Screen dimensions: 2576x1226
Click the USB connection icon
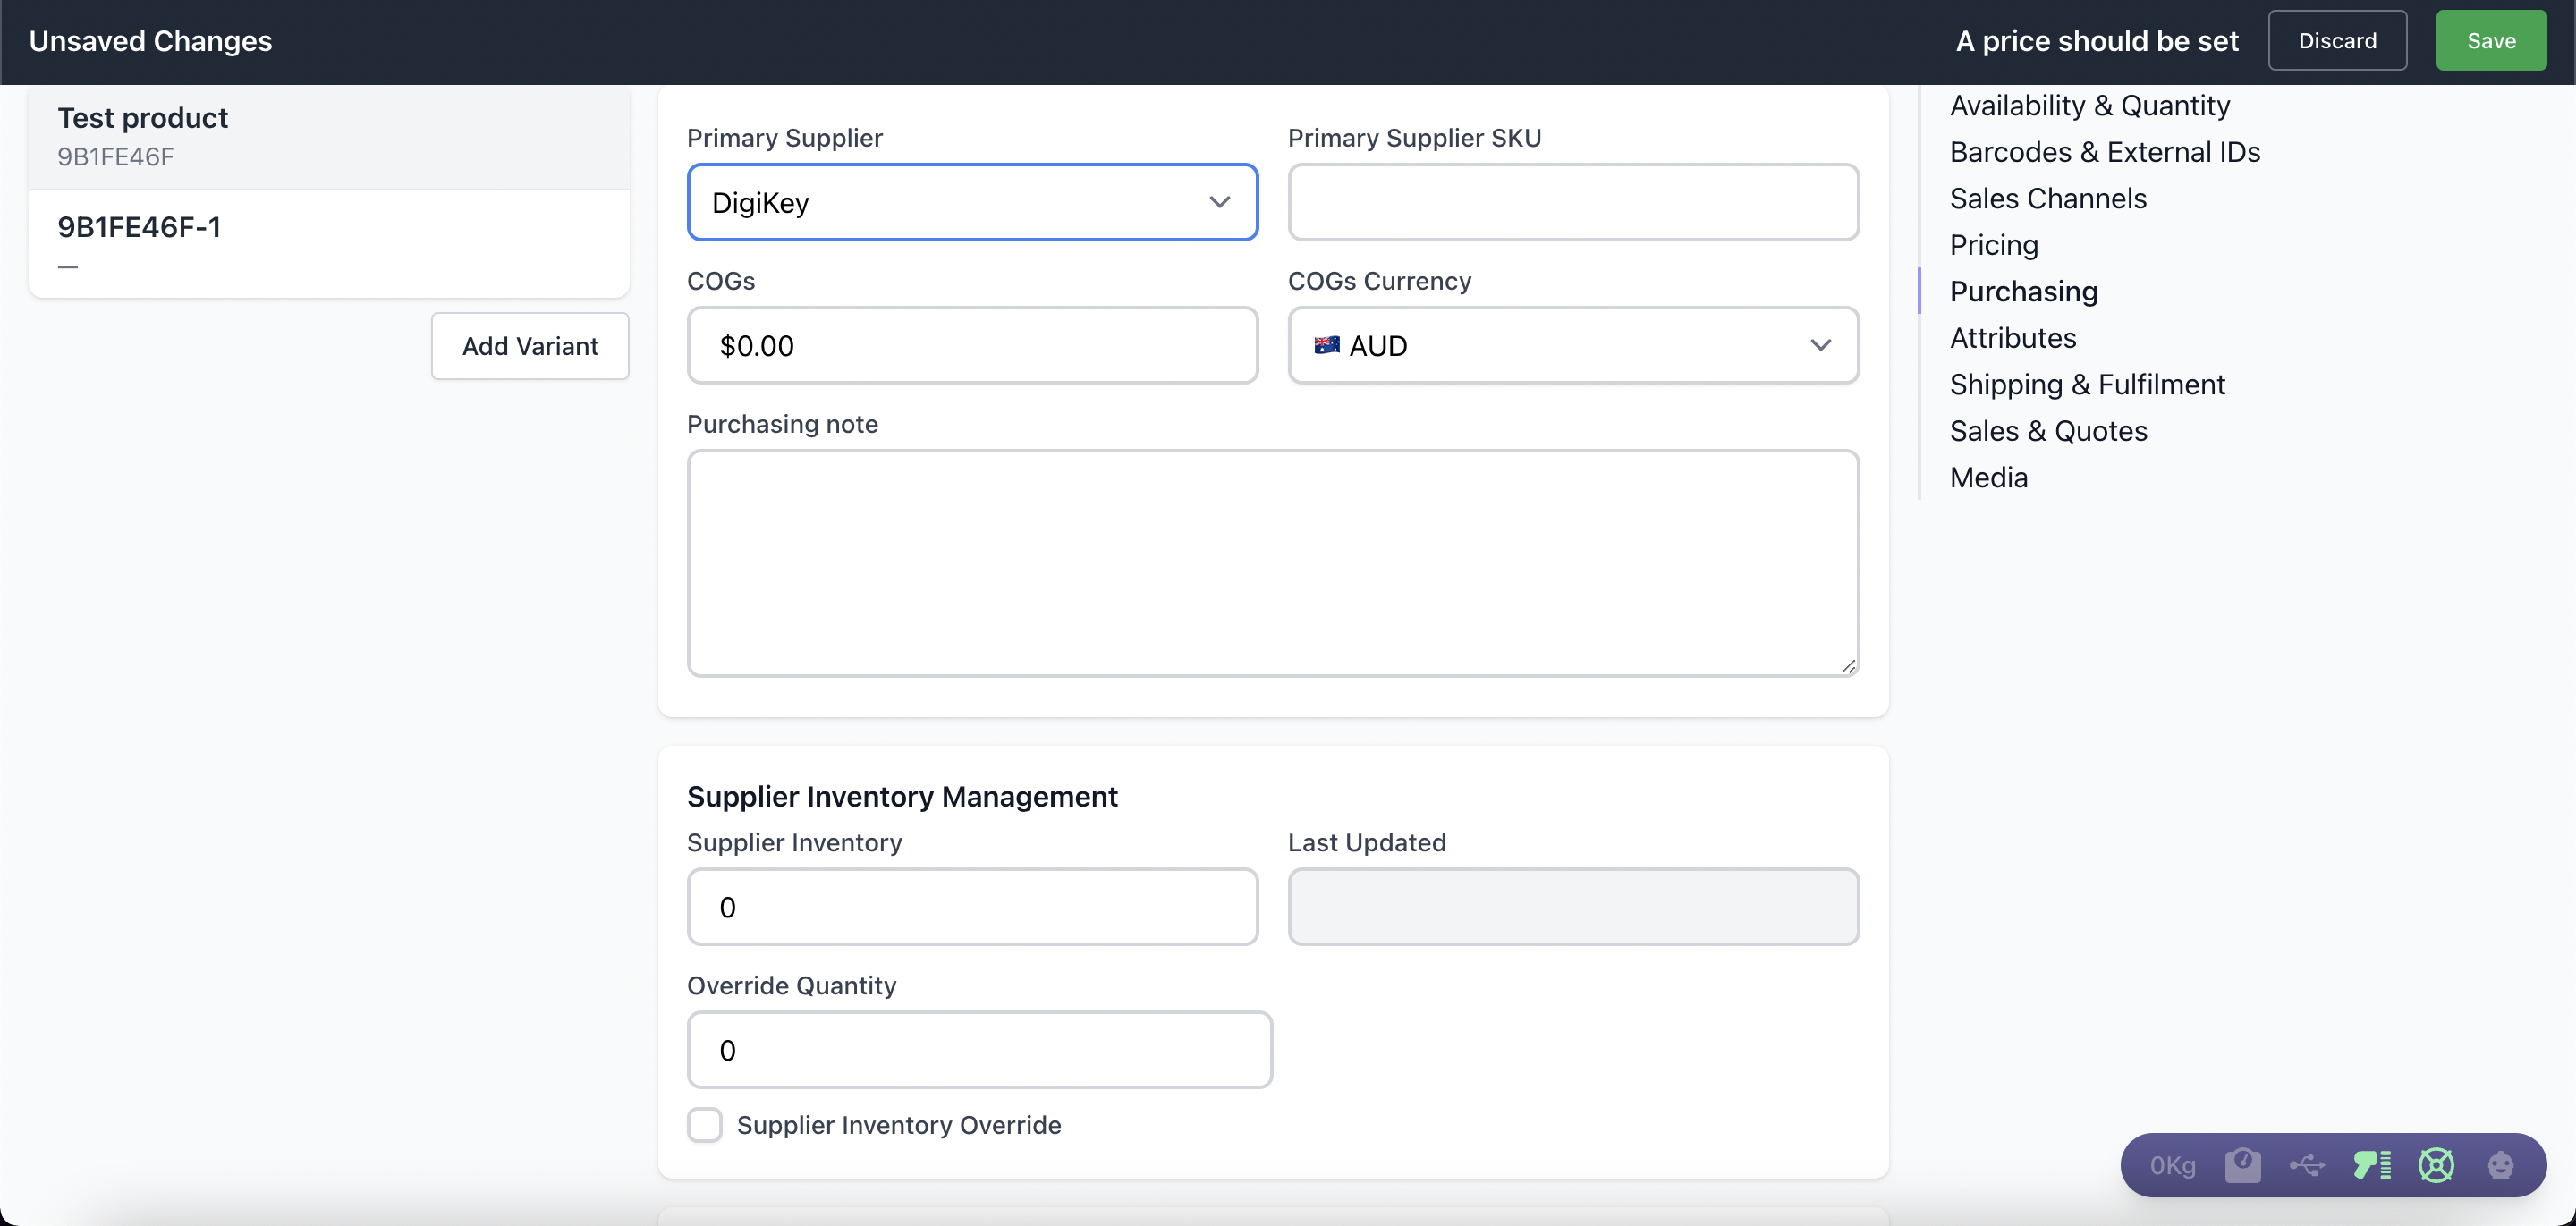(2307, 1165)
